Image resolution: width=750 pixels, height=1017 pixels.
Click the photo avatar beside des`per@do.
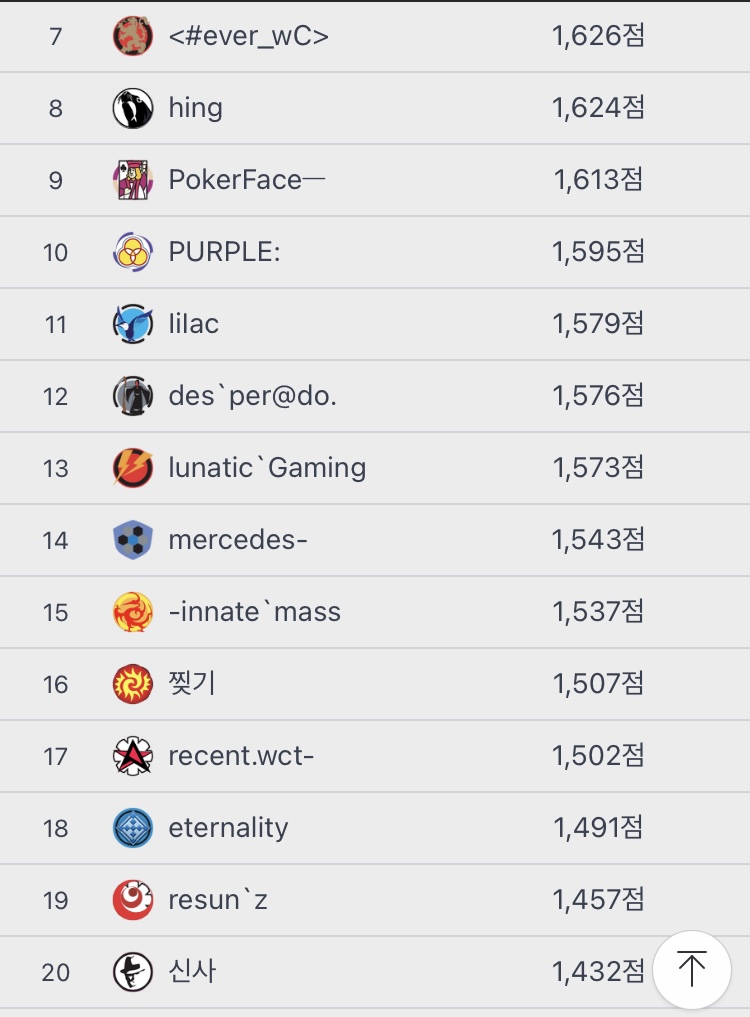[133, 396]
